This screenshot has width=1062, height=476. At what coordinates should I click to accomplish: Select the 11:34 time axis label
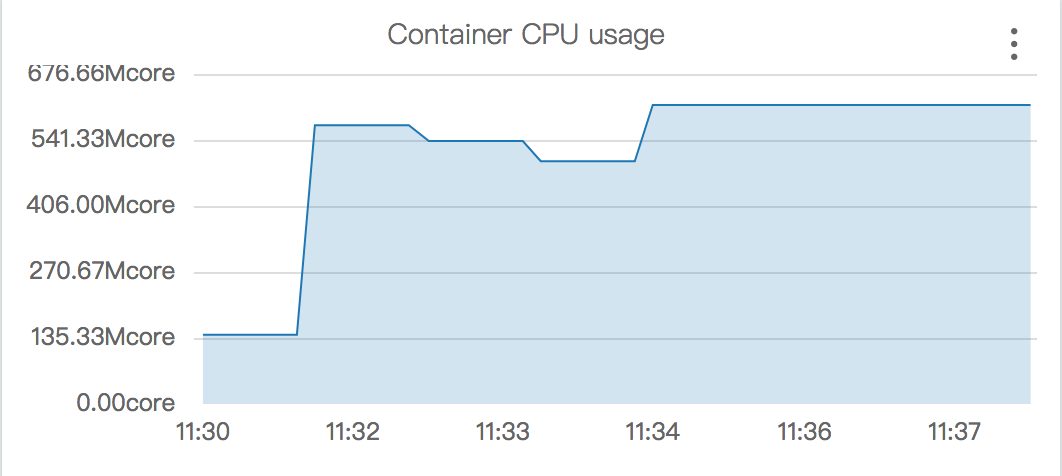pos(652,433)
